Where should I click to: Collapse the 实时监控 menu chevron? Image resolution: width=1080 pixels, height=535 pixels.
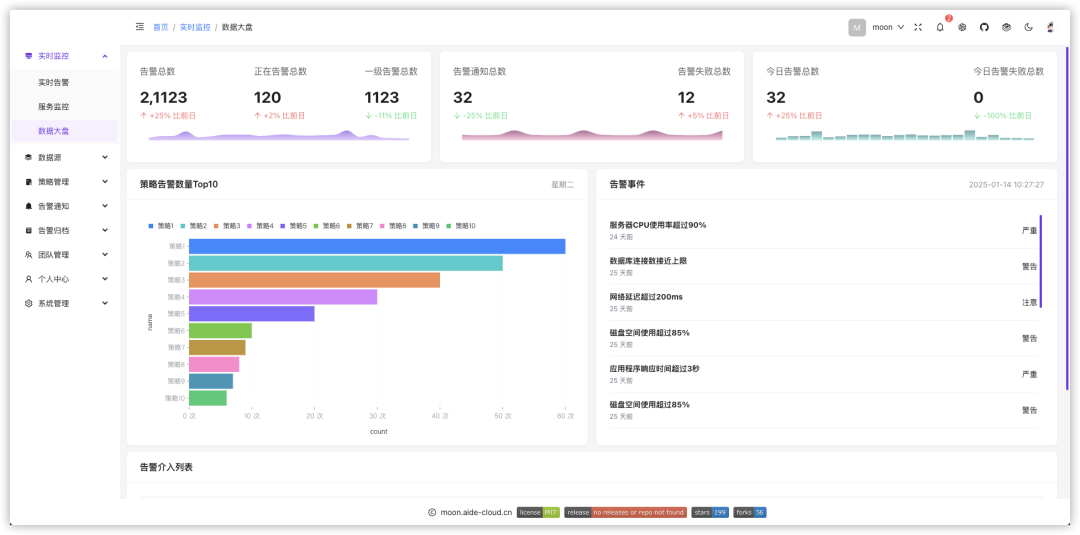(x=105, y=56)
